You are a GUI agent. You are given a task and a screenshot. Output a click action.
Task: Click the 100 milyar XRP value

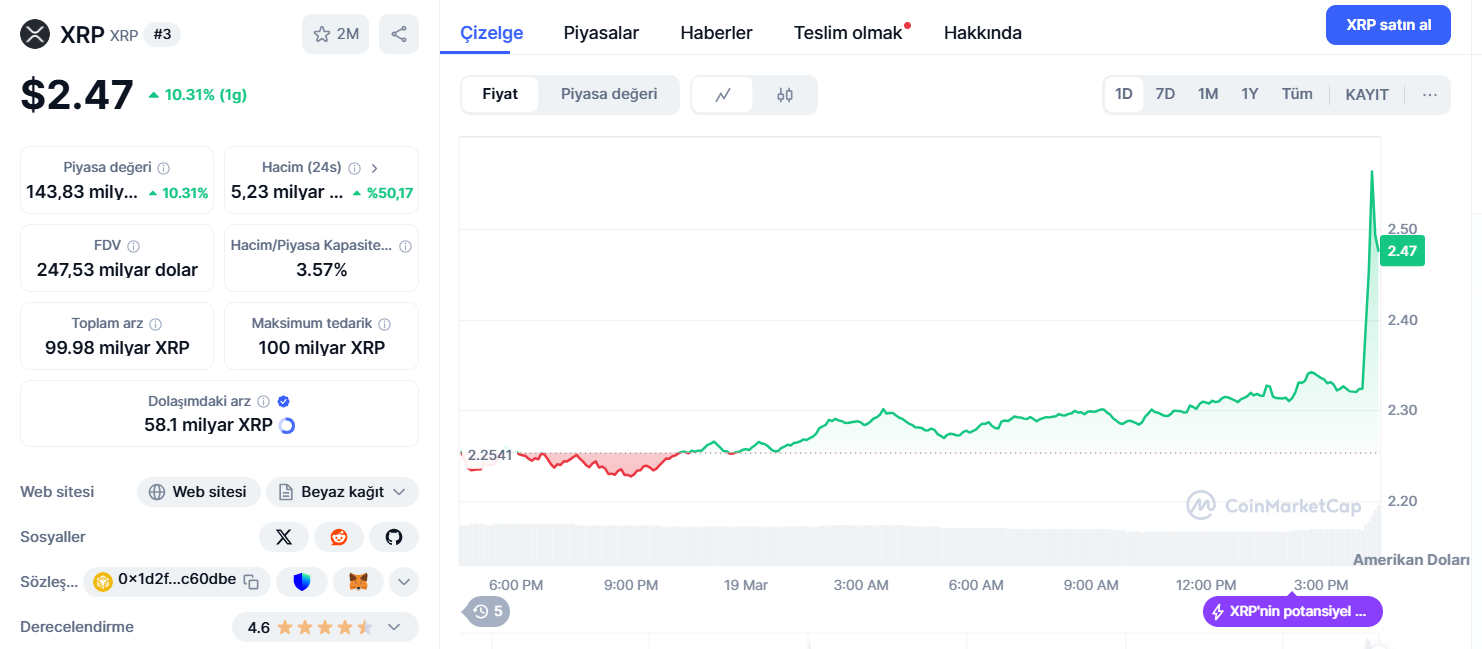tap(321, 348)
